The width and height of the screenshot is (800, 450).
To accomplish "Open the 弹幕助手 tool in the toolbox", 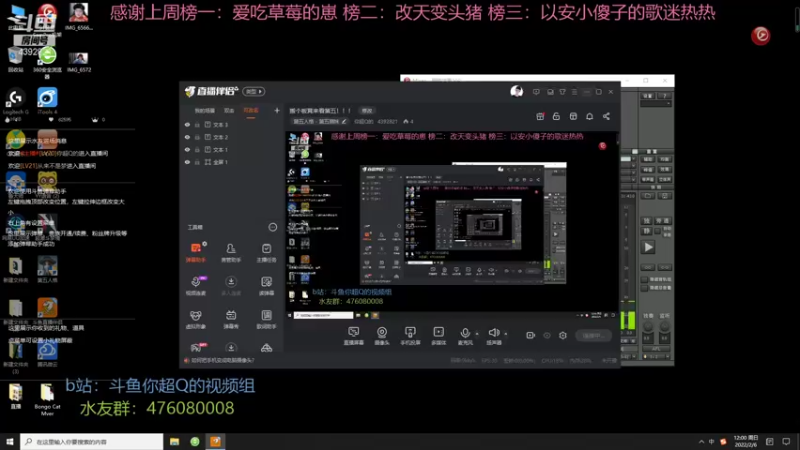I will pyautogui.click(x=196, y=252).
